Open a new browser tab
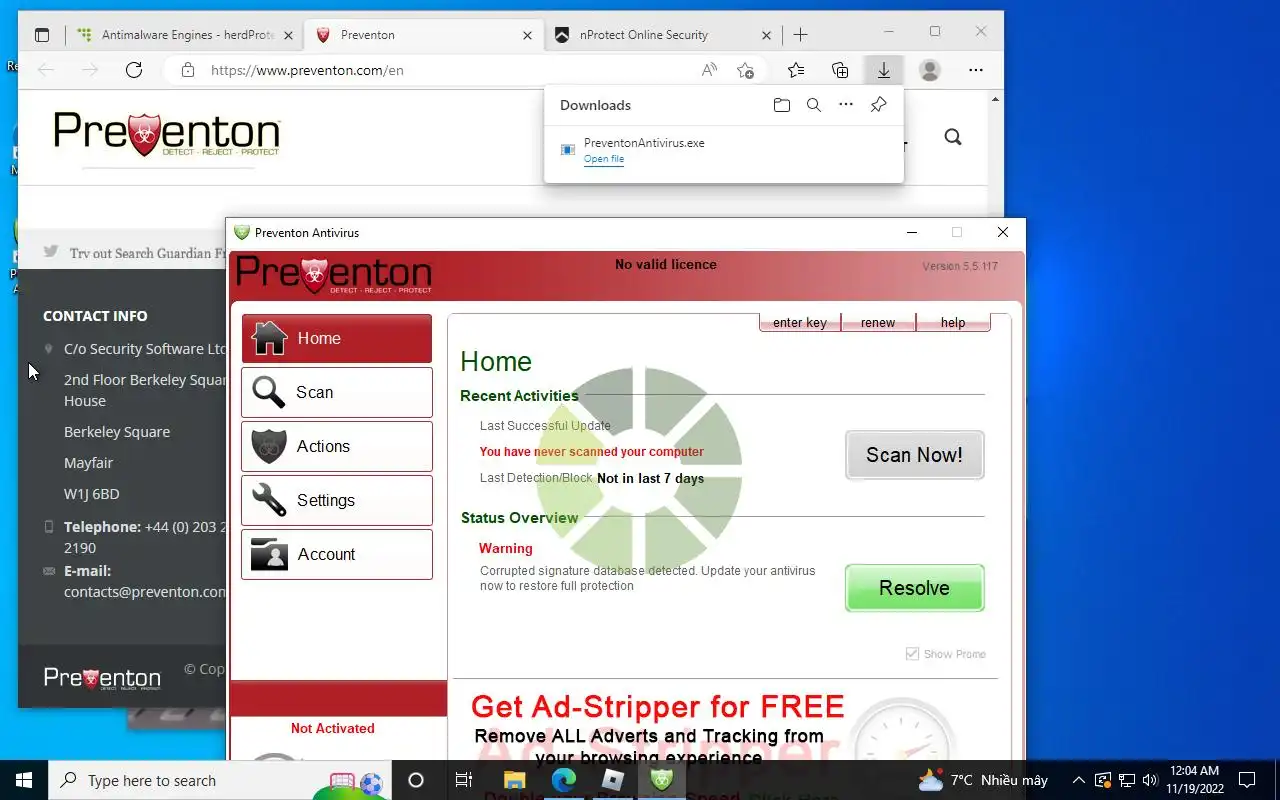The height and width of the screenshot is (800, 1280). click(x=800, y=35)
